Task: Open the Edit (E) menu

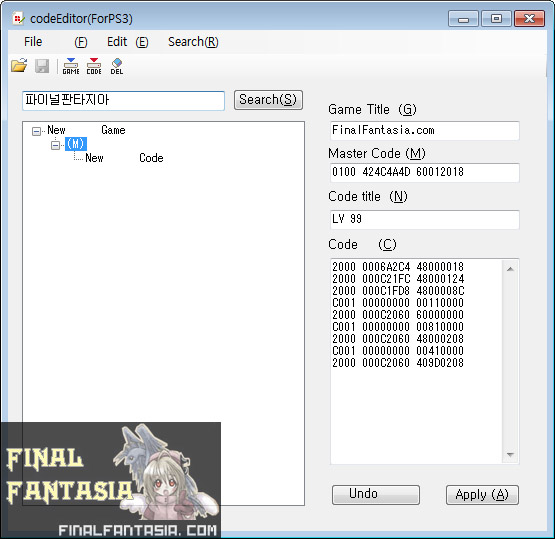Action: tap(128, 42)
